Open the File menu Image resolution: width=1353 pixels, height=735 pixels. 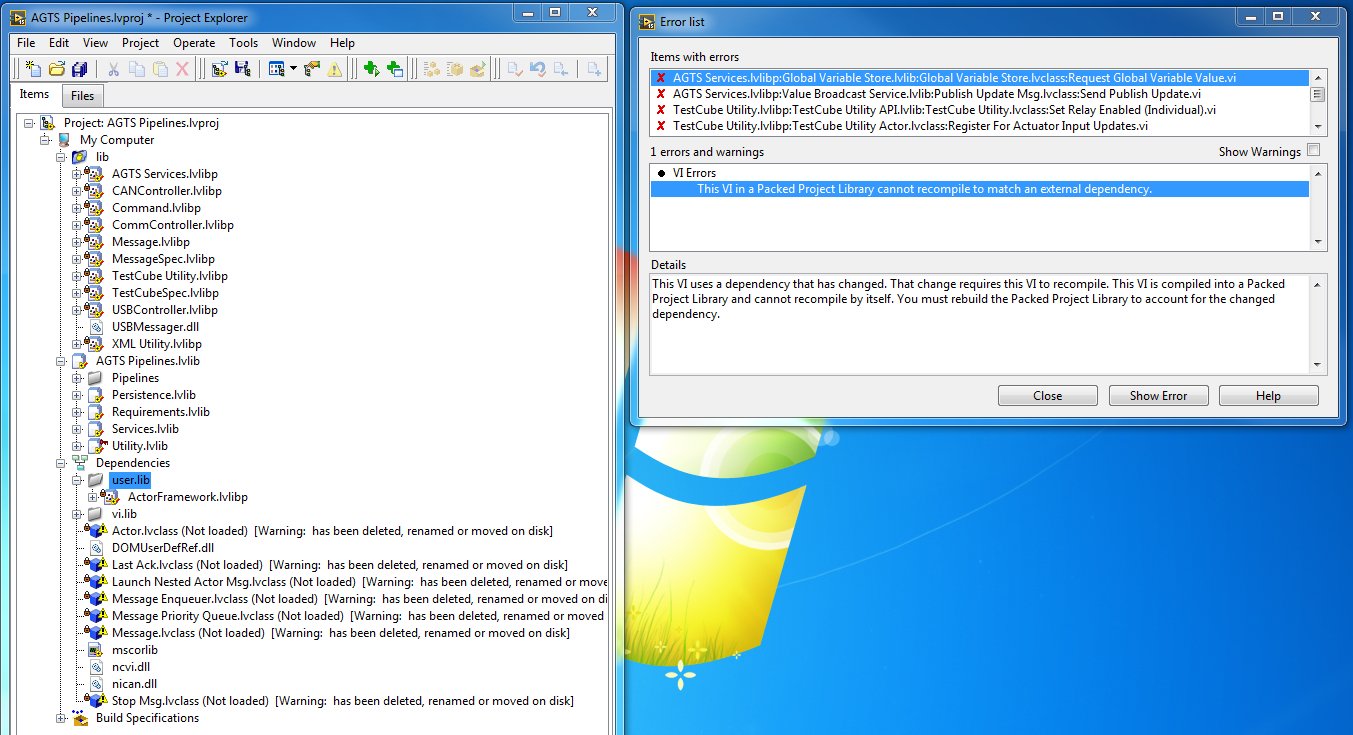(x=26, y=43)
